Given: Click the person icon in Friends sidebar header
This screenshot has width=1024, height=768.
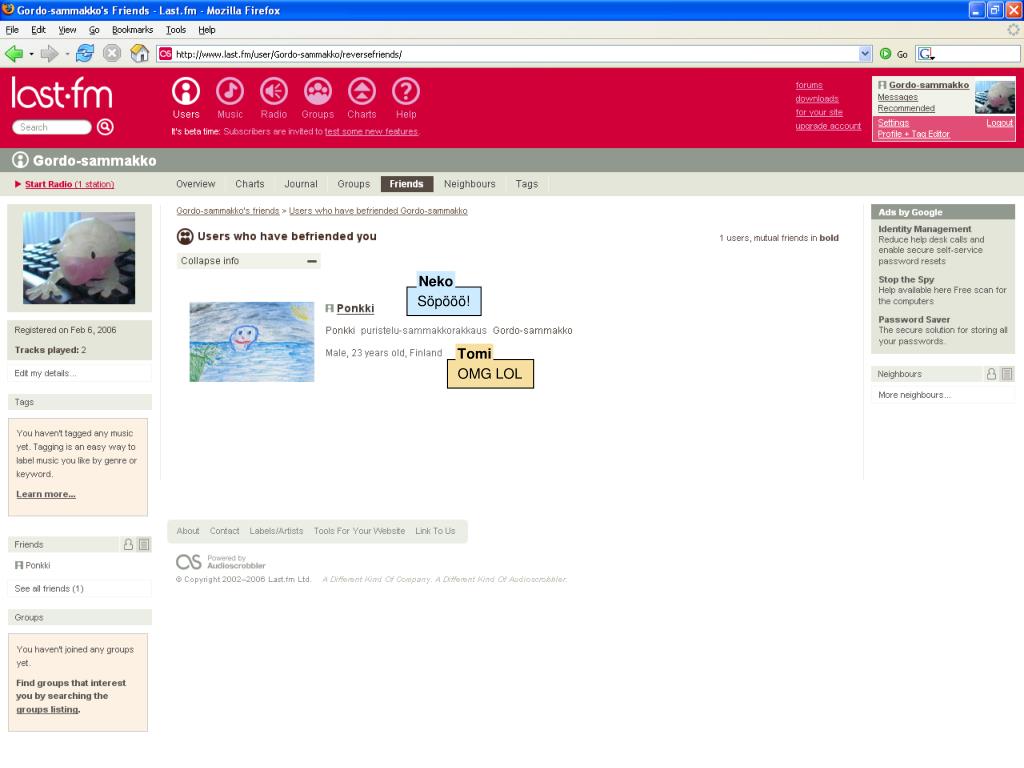Looking at the screenshot, I should click(129, 544).
